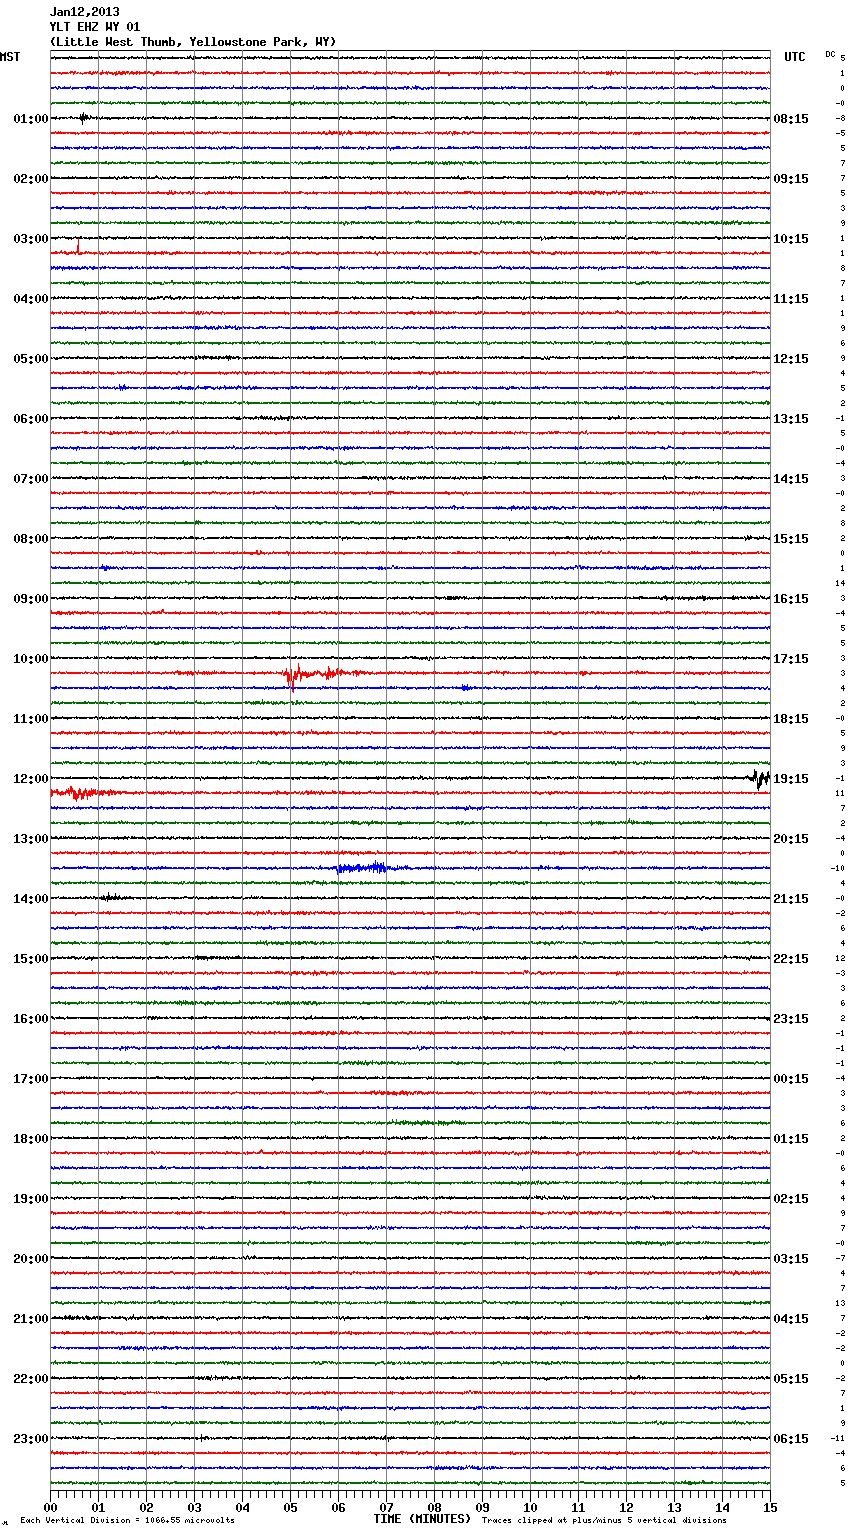The image size is (850, 1534).
Task: Click the UTC time zone header
Action: coord(794,57)
